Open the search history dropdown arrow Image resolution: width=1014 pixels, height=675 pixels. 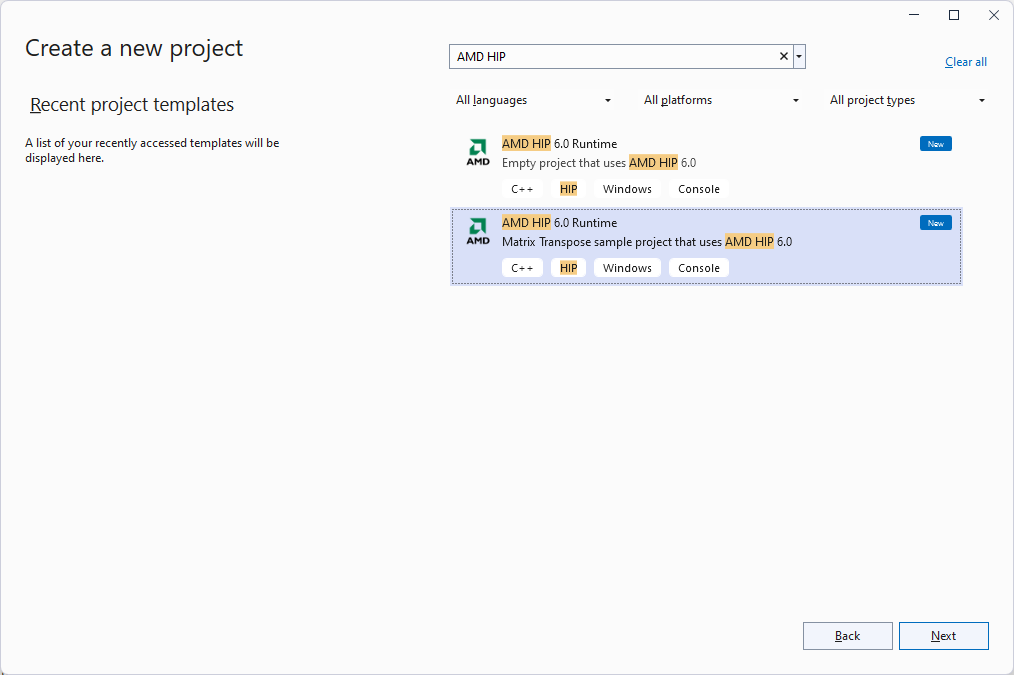click(799, 57)
